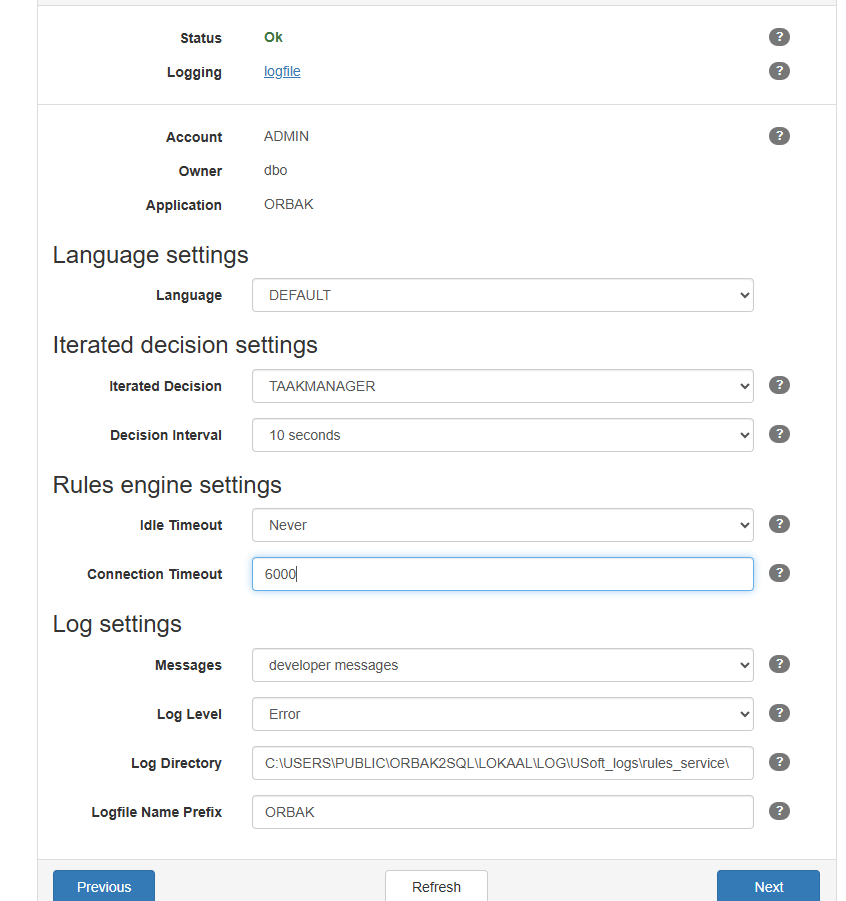Image resolution: width=846 pixels, height=901 pixels.
Task: Click the Rules engine settings heading
Action: coord(167,485)
